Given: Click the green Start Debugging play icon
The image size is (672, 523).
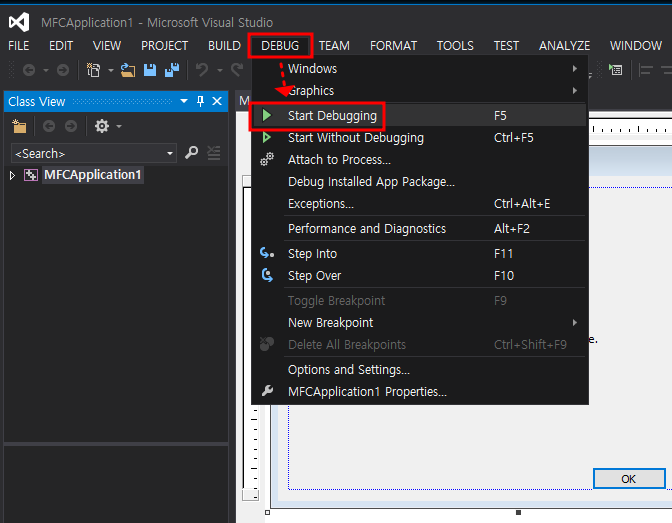Looking at the screenshot, I should (x=267, y=115).
